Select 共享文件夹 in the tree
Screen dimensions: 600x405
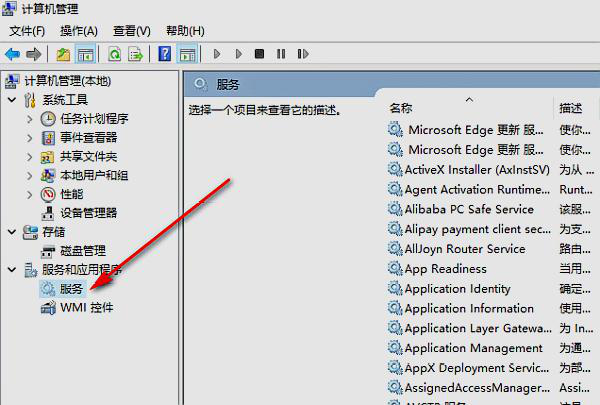(x=88, y=157)
